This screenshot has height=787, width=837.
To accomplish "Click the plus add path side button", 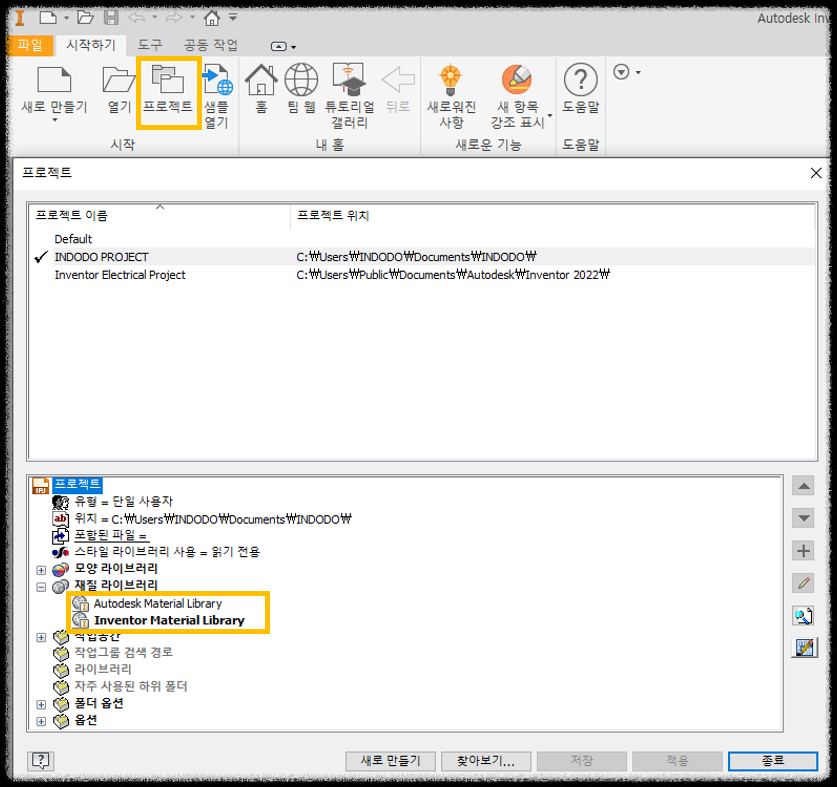I will (x=803, y=550).
